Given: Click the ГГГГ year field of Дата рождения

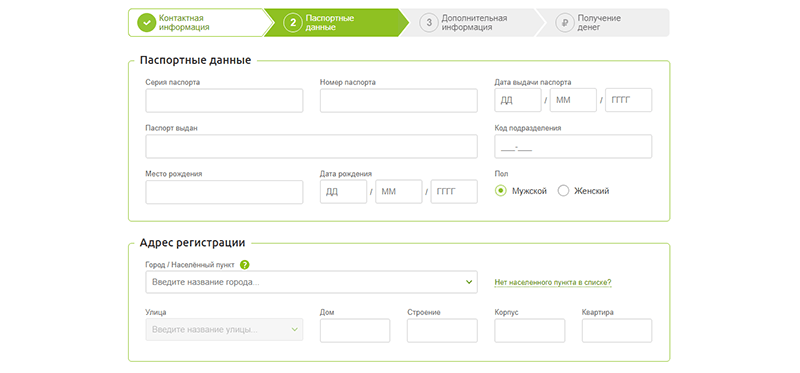Looking at the screenshot, I should pos(454,192).
